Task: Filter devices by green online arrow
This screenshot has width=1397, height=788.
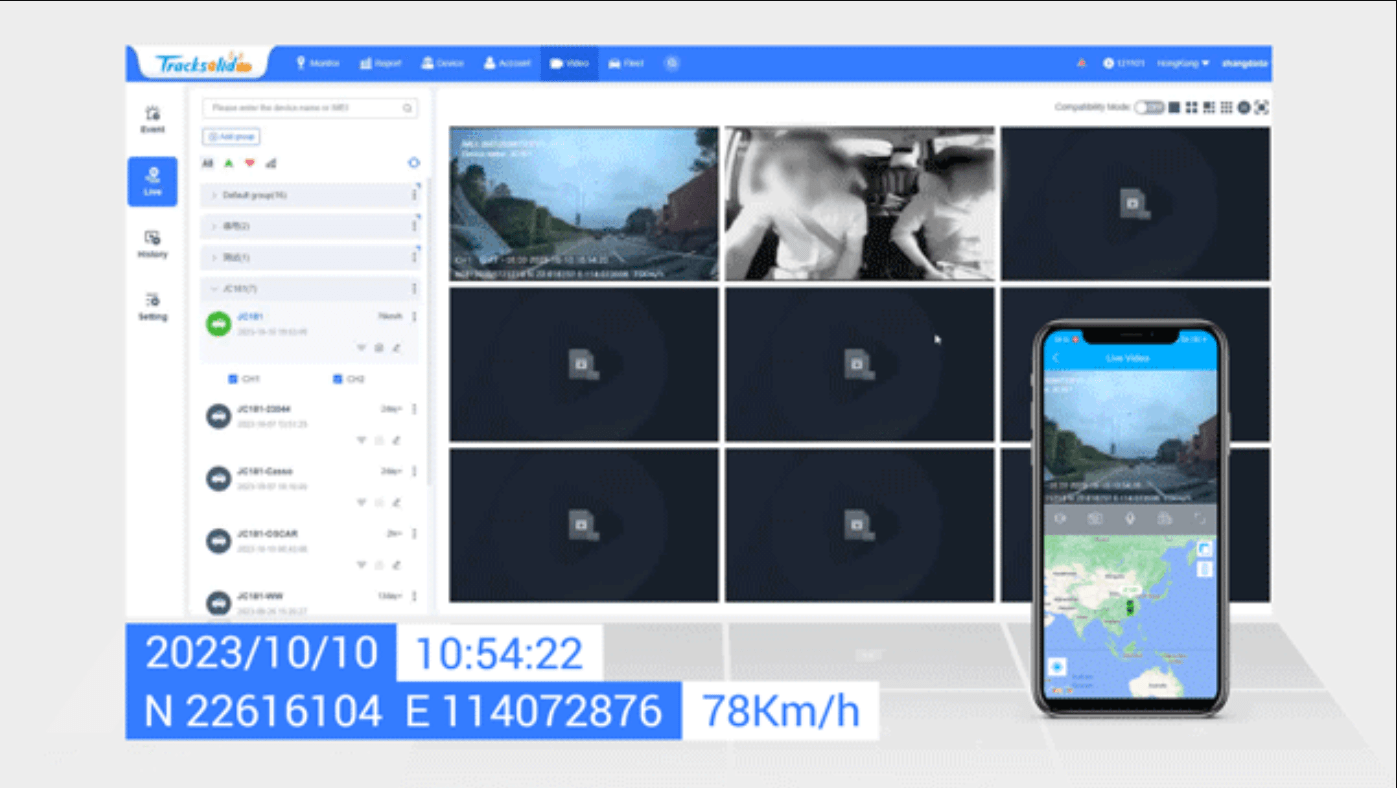Action: (228, 163)
